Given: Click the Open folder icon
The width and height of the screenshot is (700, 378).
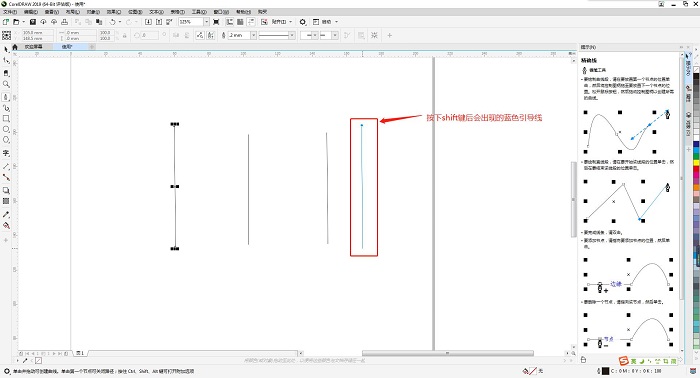Looking at the screenshot, I should click(16, 21).
